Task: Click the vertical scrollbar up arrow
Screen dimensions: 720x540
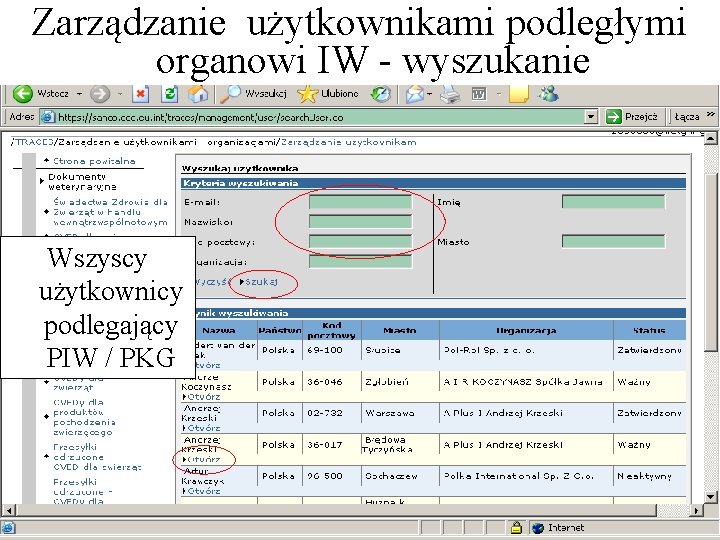Action: (711, 138)
